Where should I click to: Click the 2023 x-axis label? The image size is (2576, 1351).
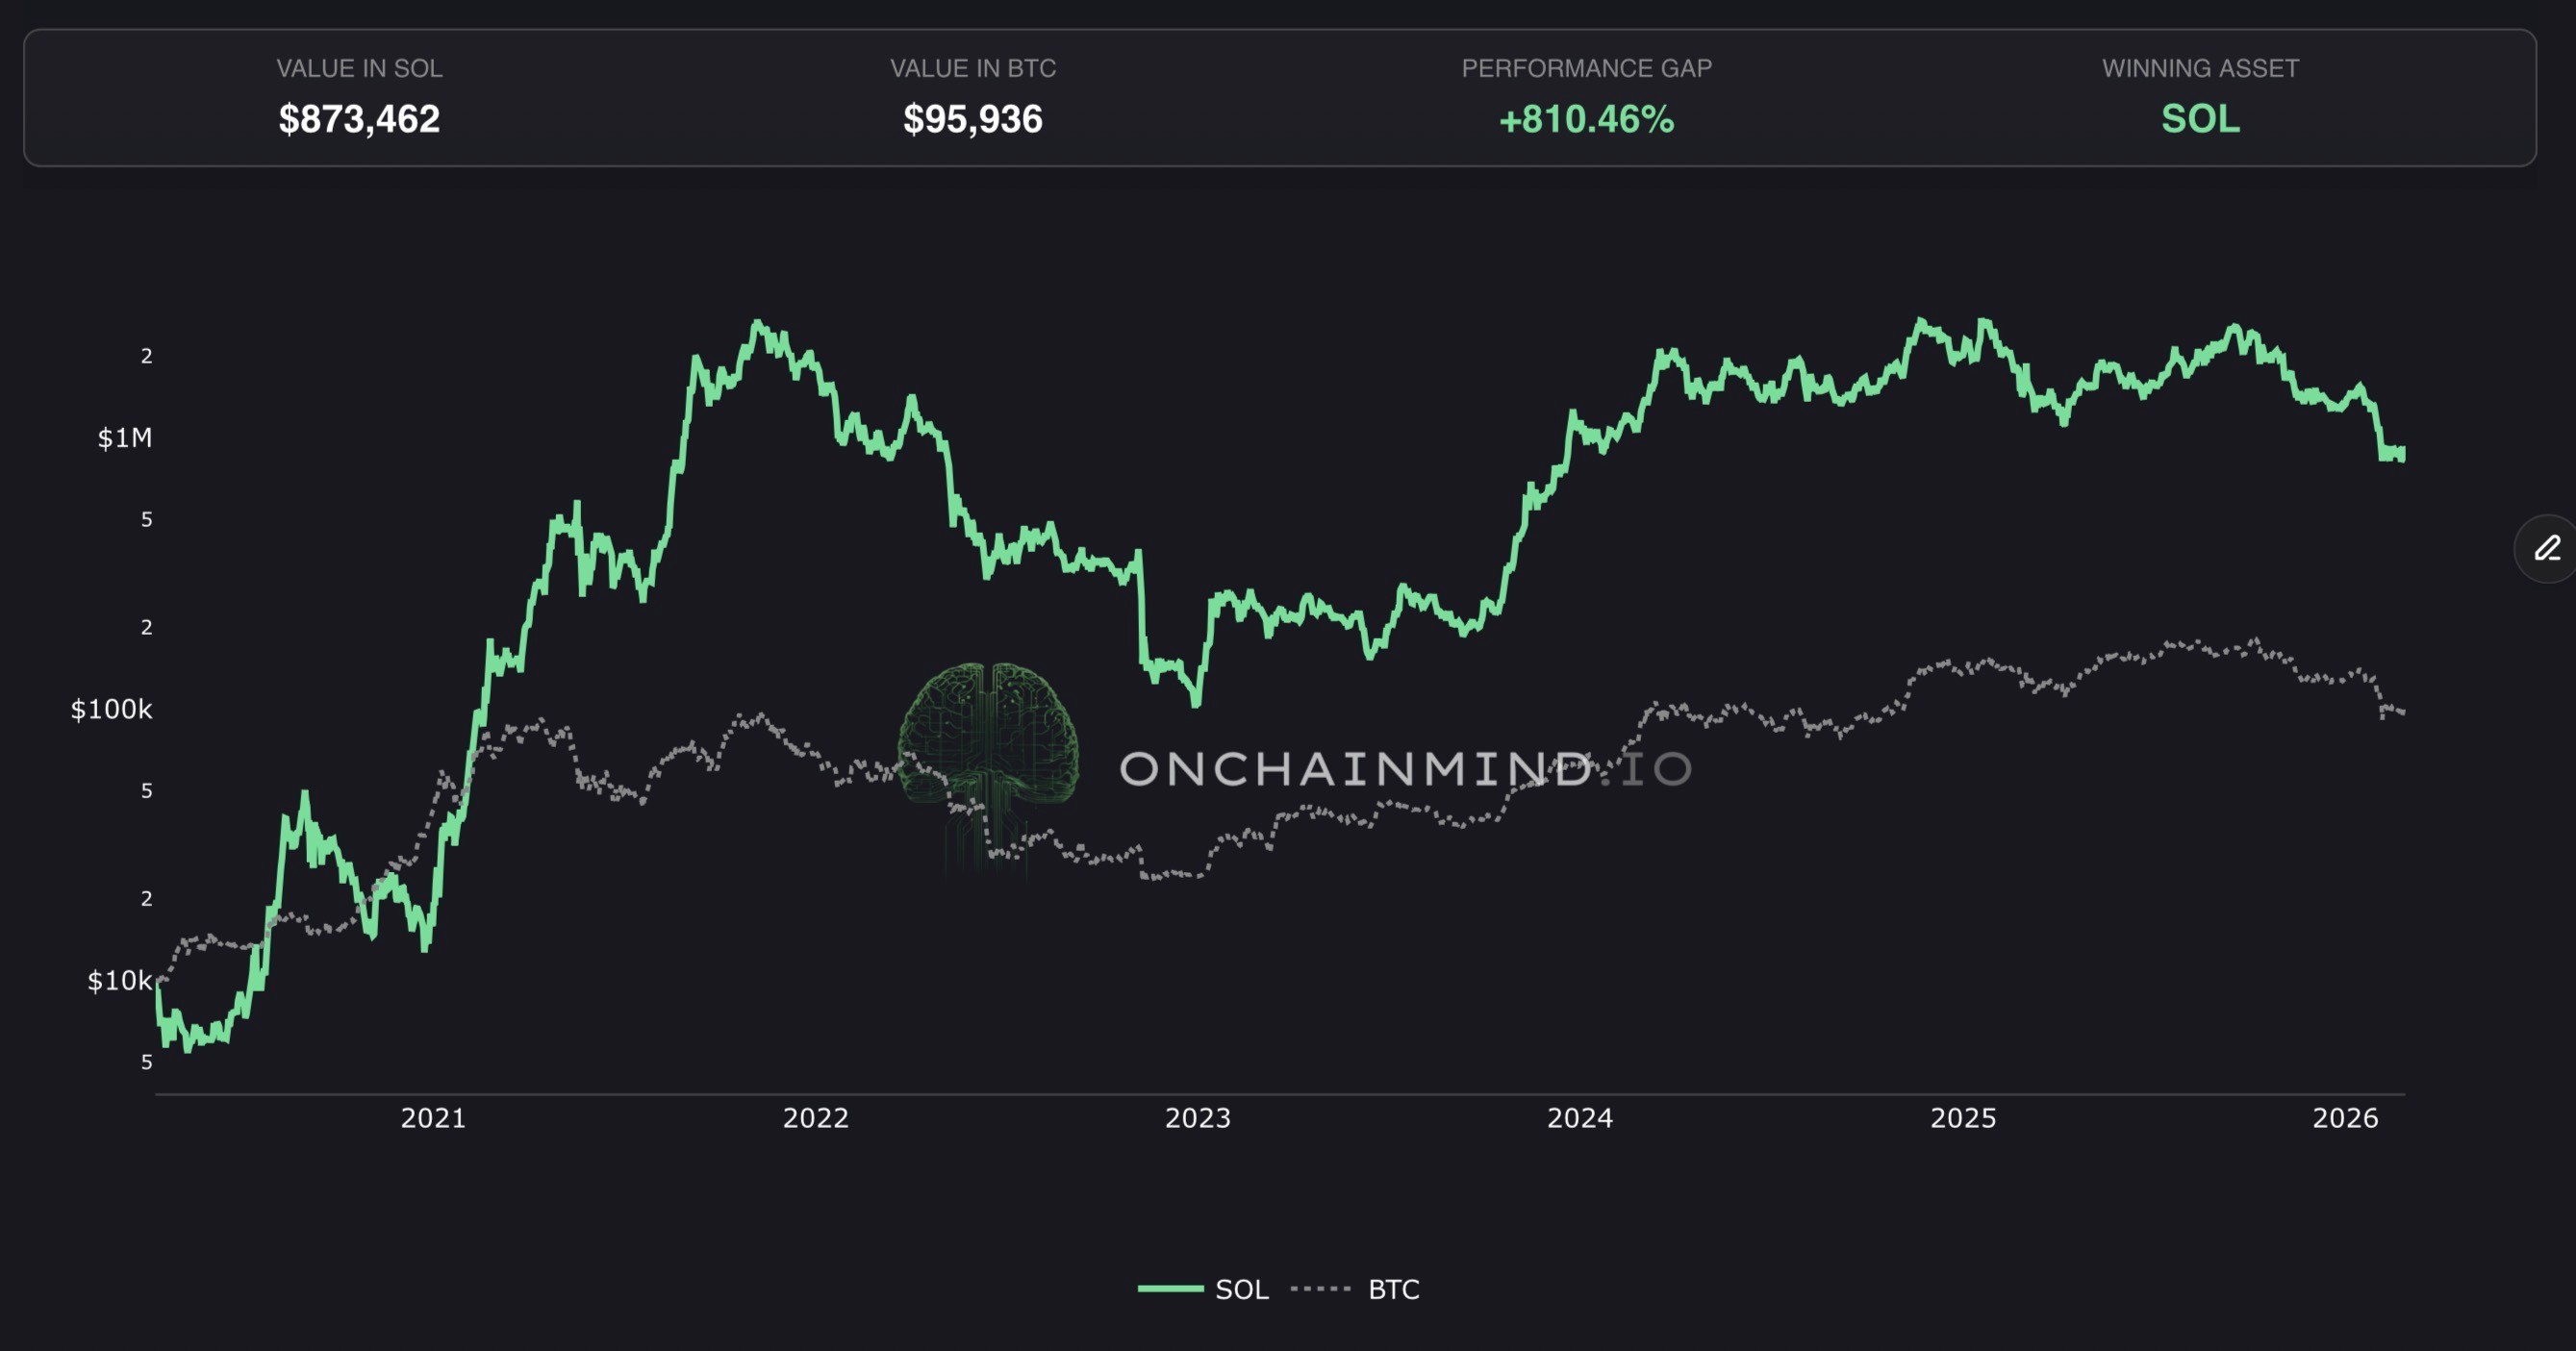point(1197,1118)
